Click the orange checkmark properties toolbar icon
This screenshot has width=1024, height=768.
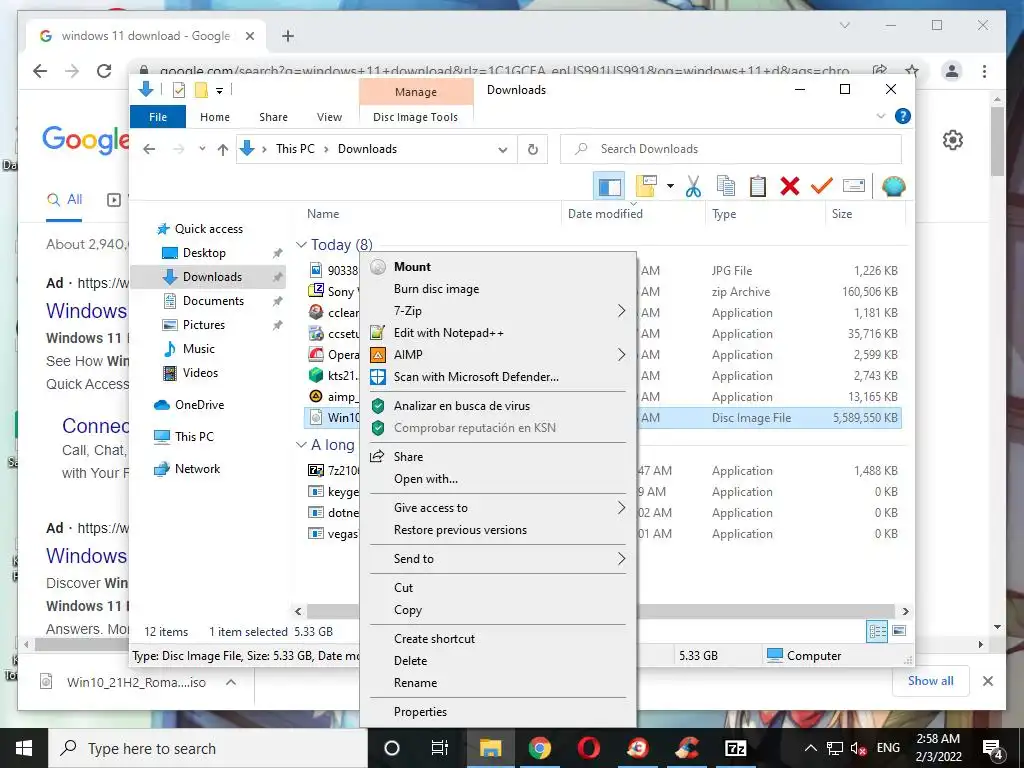pos(822,187)
